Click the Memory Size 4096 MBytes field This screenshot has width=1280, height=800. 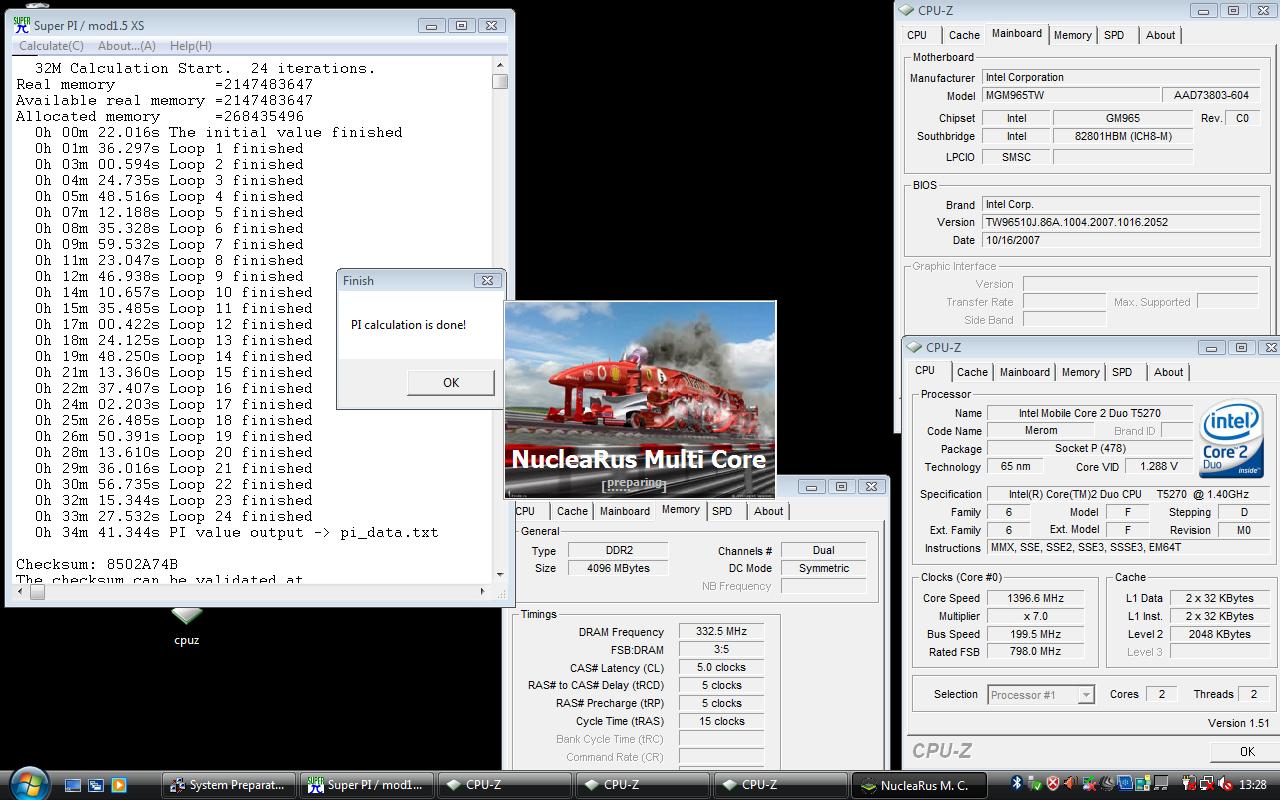[620, 568]
